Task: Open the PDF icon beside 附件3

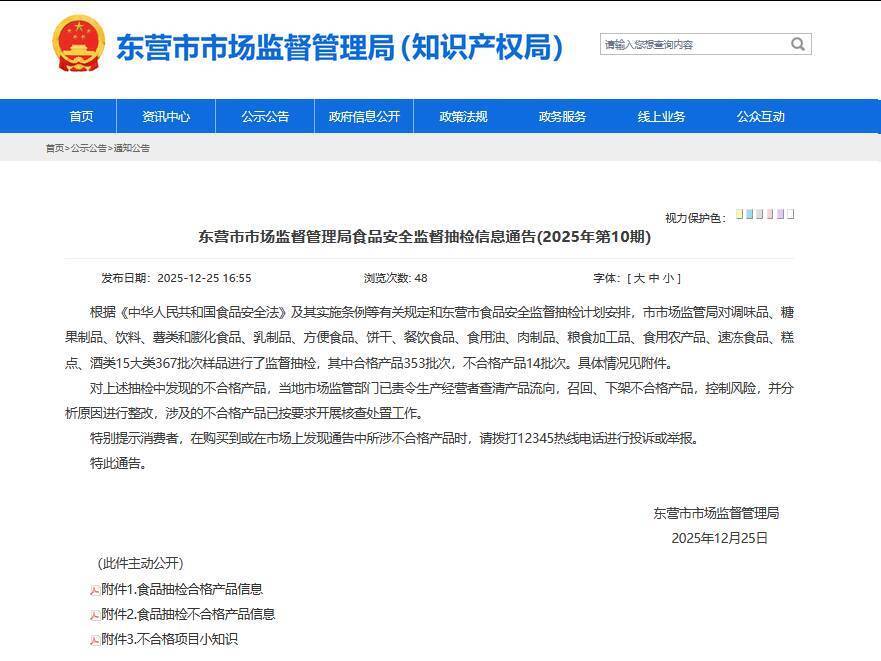Action: (94, 640)
